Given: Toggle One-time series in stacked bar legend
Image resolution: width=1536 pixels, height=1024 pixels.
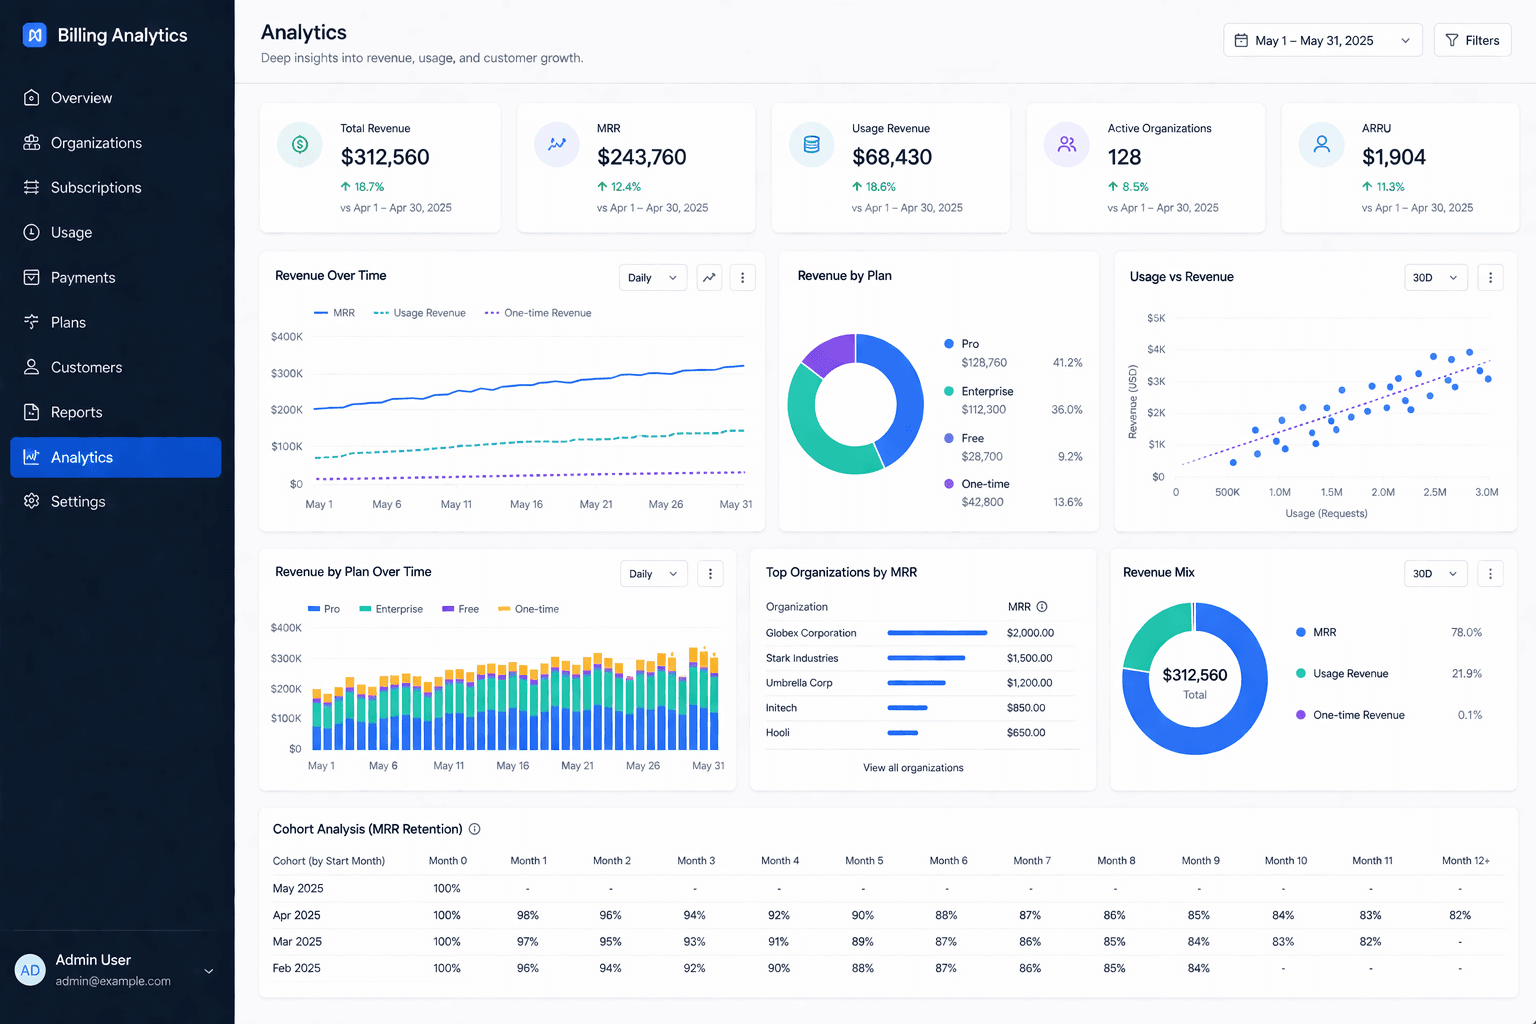Looking at the screenshot, I should [x=529, y=609].
